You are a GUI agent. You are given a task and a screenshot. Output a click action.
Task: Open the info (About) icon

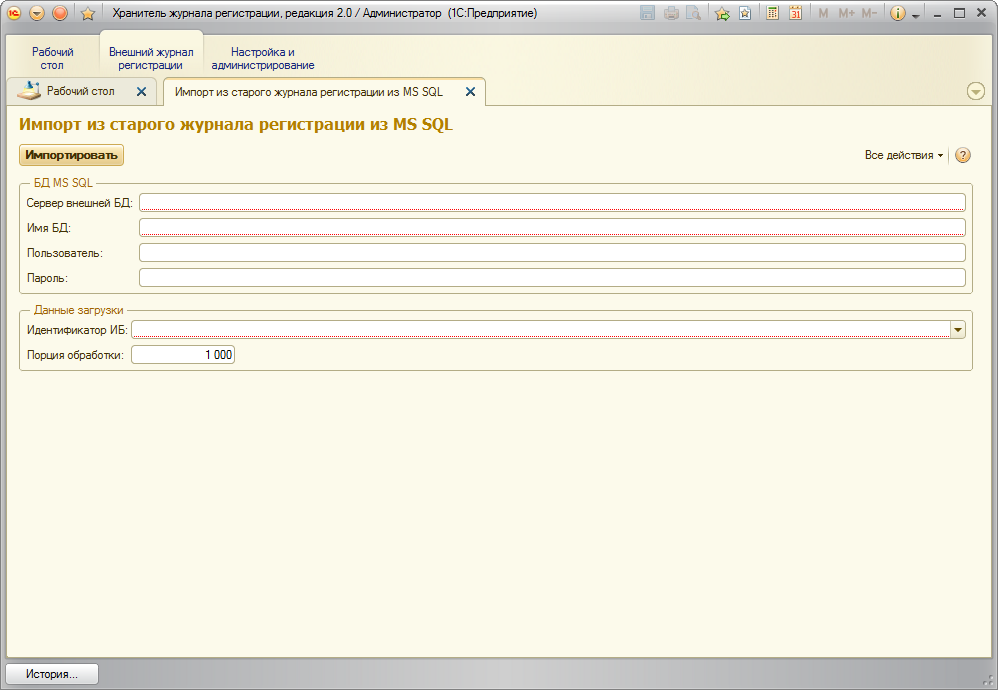897,13
